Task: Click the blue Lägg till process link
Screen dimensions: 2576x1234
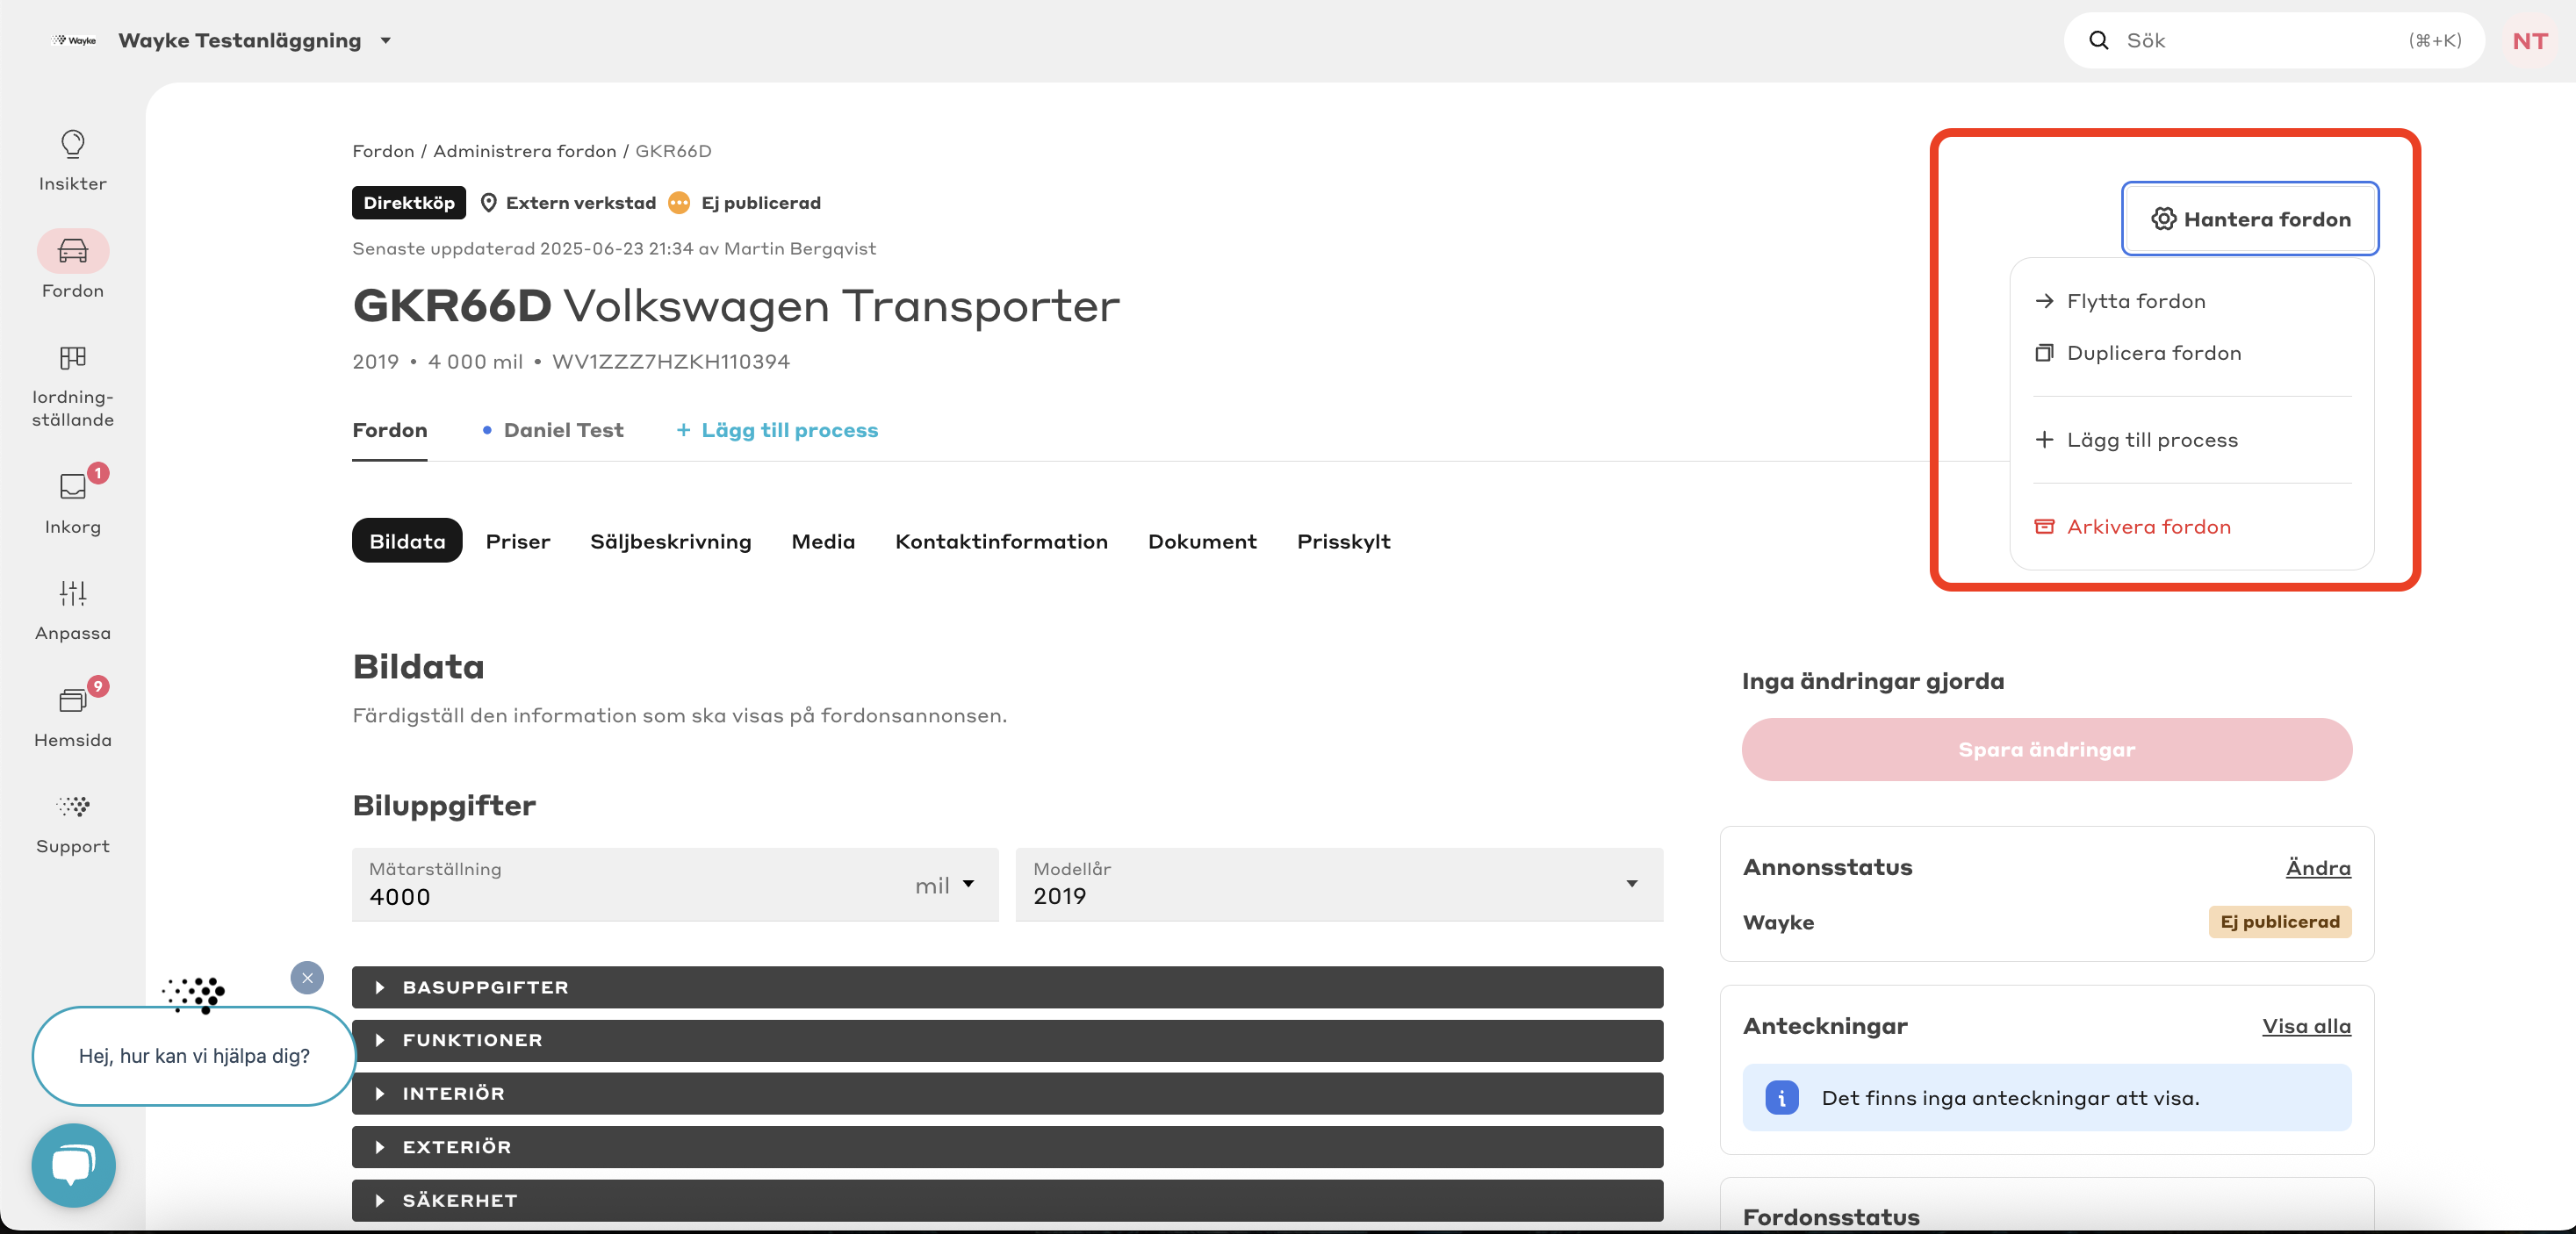Action: pos(777,430)
